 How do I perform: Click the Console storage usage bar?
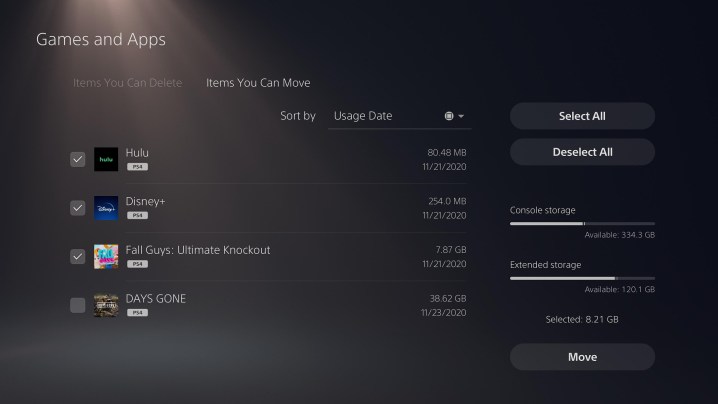pyautogui.click(x=582, y=224)
